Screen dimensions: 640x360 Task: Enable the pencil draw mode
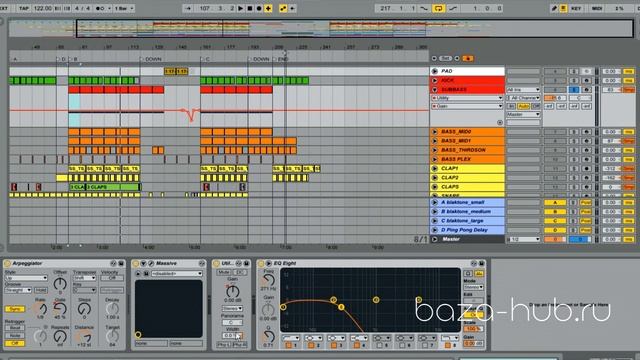(554, 8)
